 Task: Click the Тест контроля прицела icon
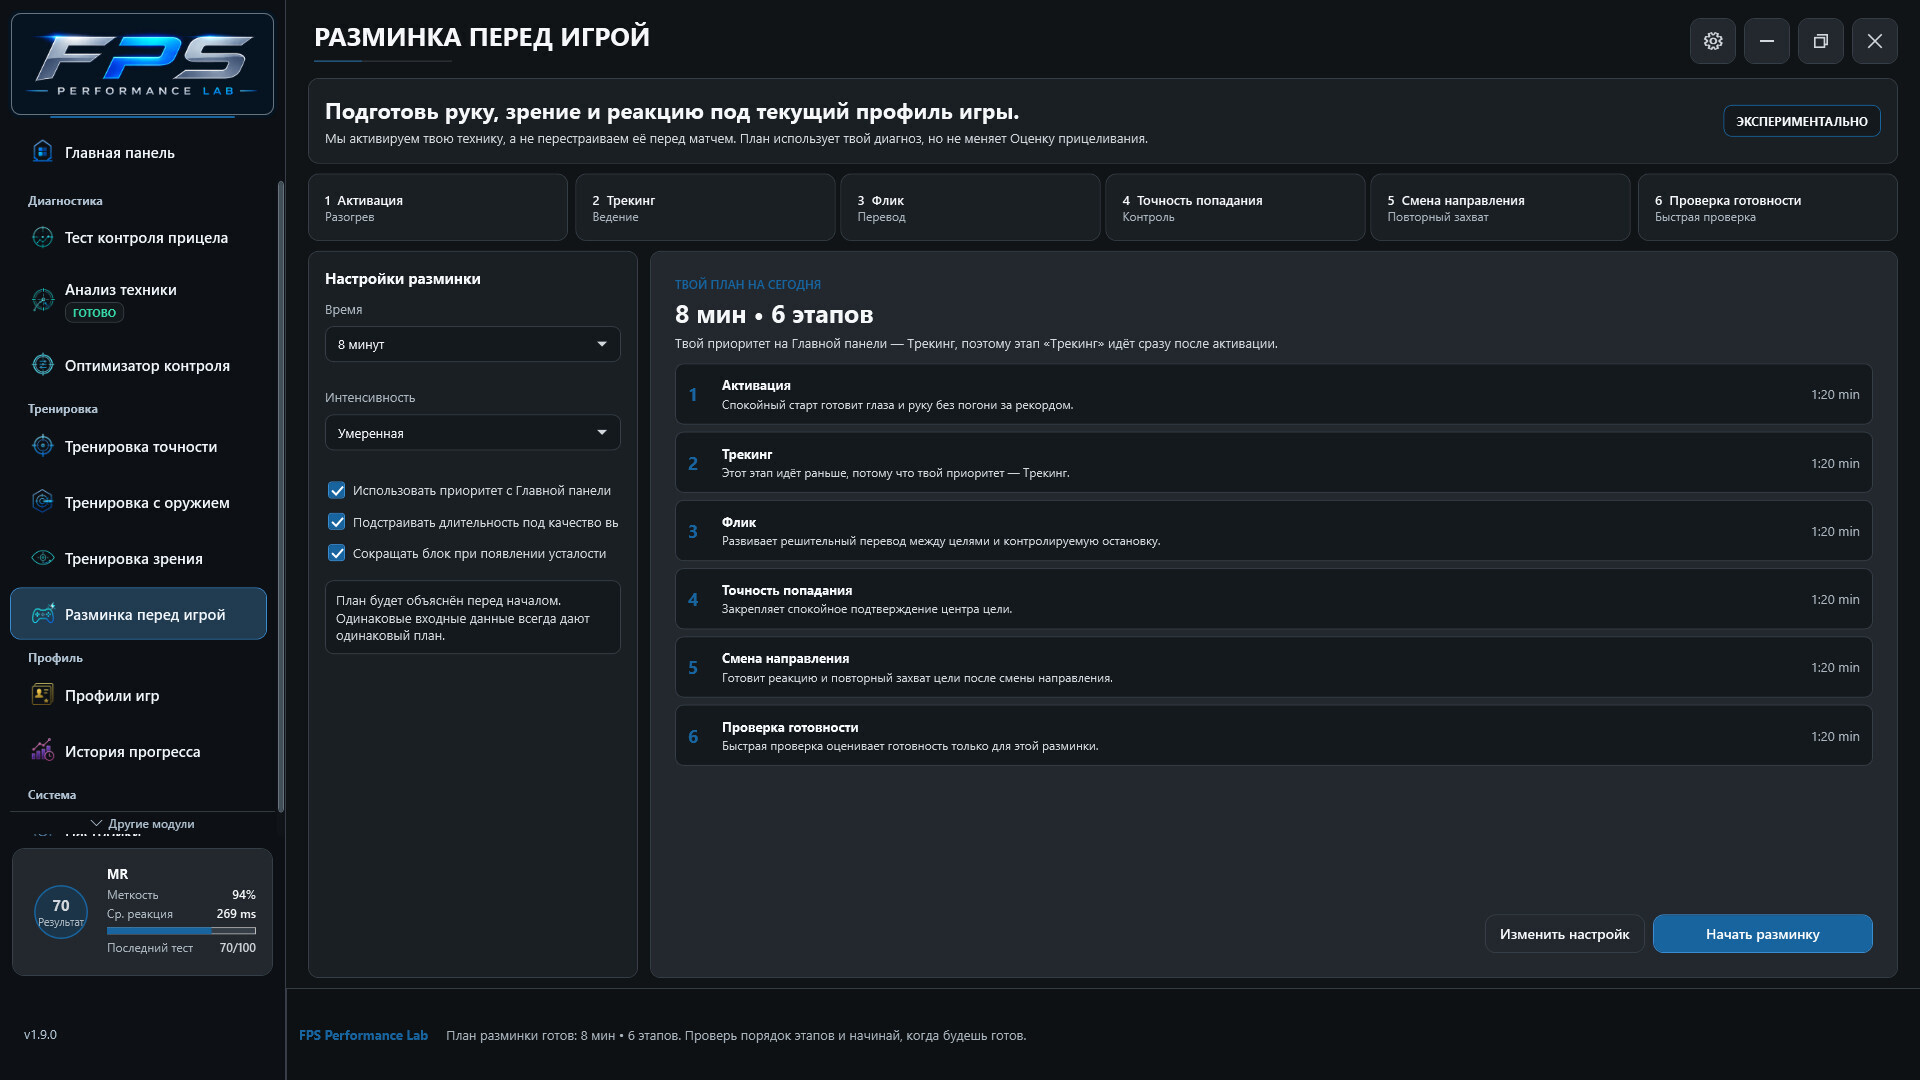42,237
